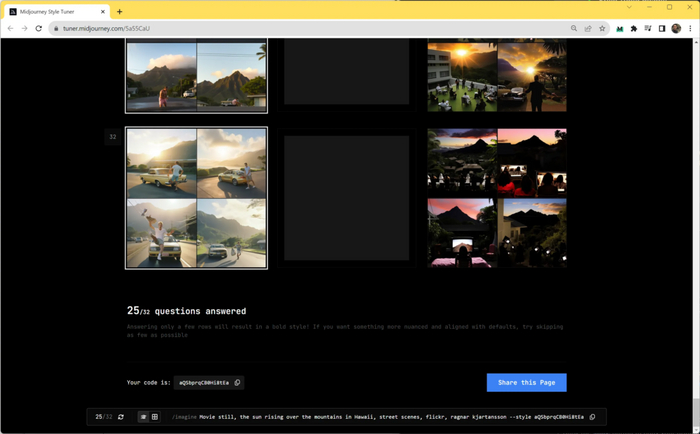
Task: Switch to the grid compare view
Action: (155, 417)
